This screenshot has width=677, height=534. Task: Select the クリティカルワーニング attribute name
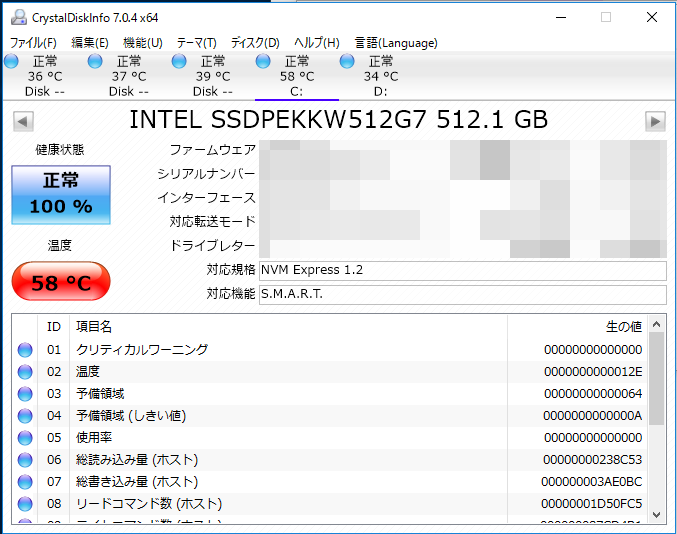[142, 350]
